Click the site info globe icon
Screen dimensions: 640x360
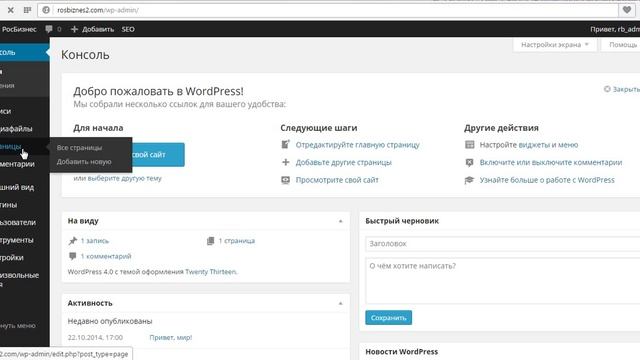click(46, 10)
